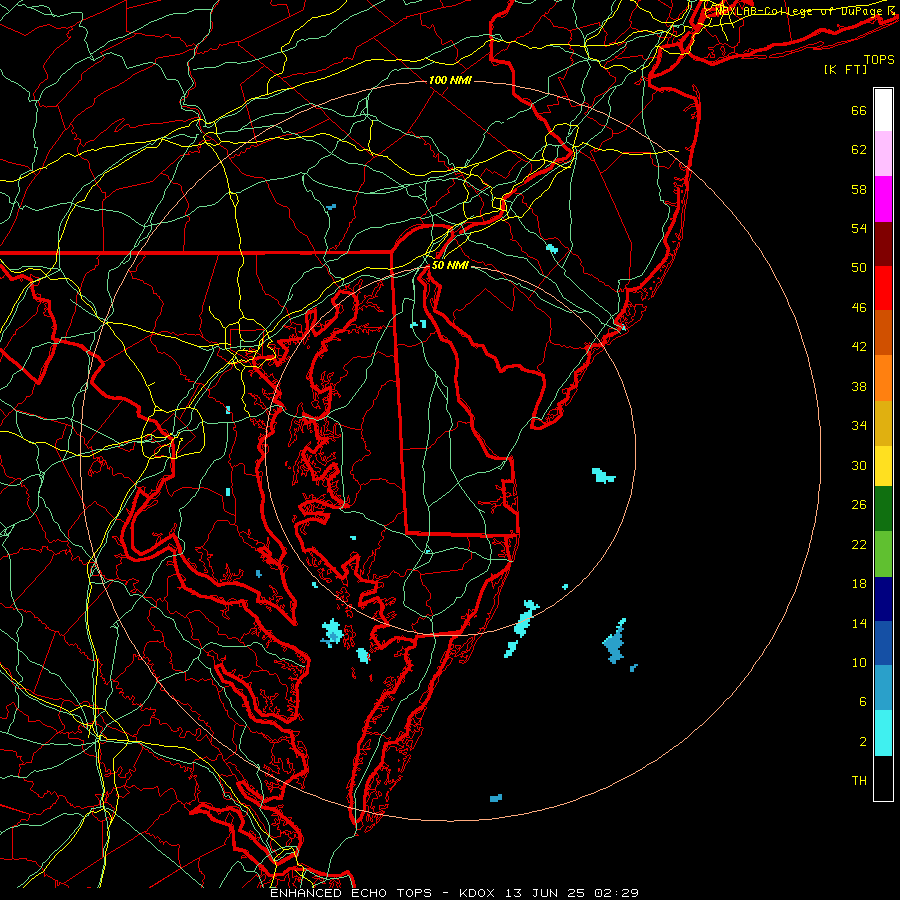Select the 58 legend value
This screenshot has height=900, width=900.
click(x=859, y=189)
